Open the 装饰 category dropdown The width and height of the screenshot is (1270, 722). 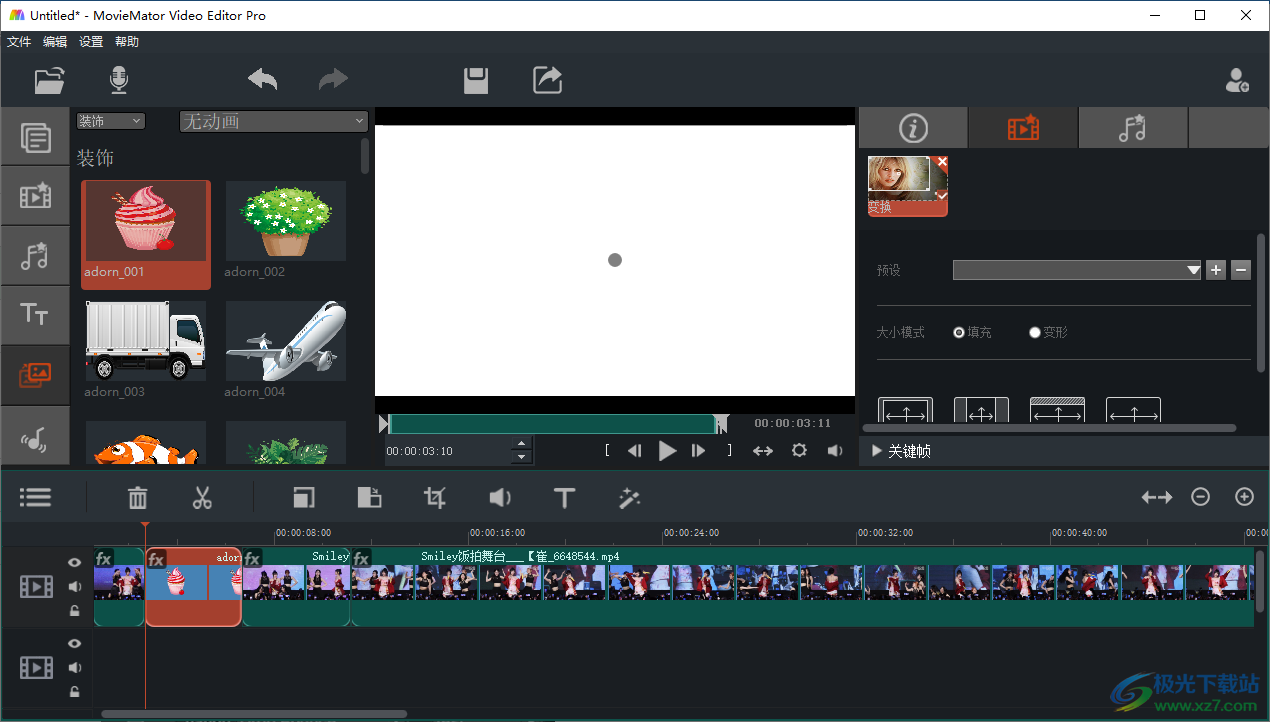click(110, 121)
